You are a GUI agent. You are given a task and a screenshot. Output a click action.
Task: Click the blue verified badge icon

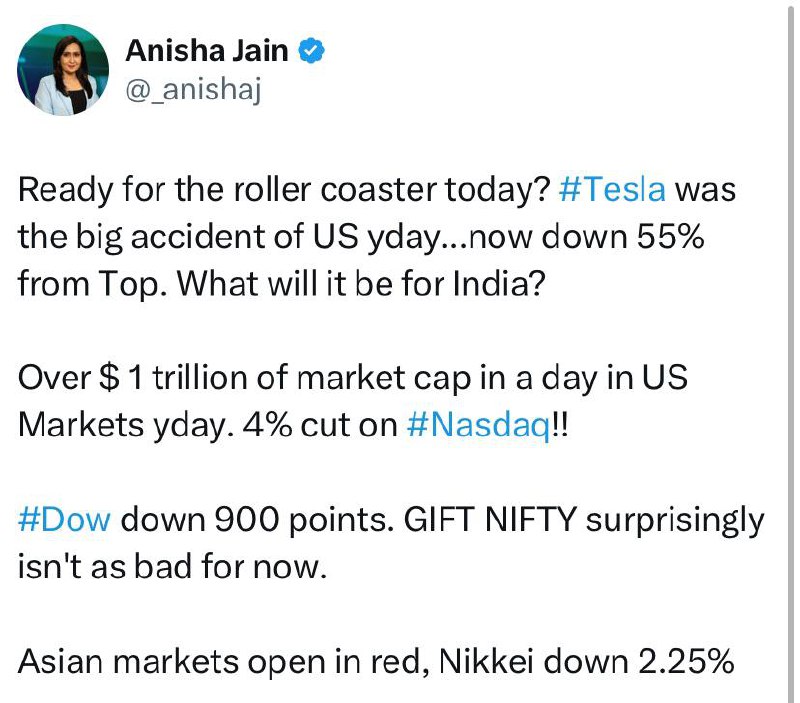point(311,51)
